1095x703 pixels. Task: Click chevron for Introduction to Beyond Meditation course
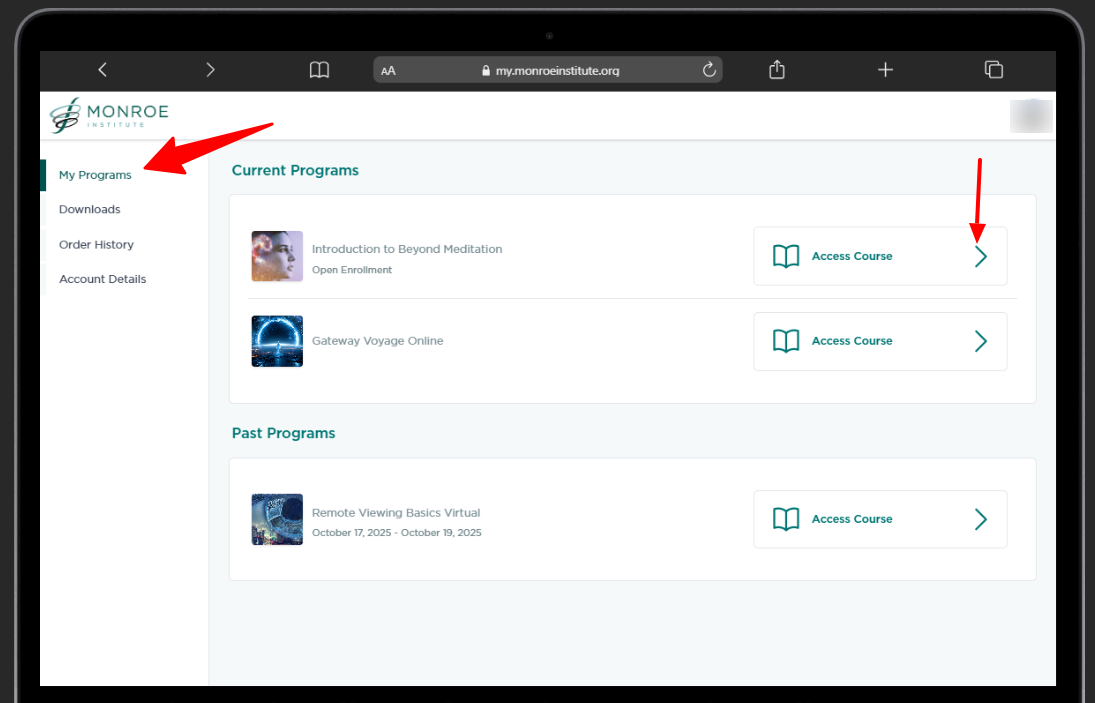click(x=980, y=257)
